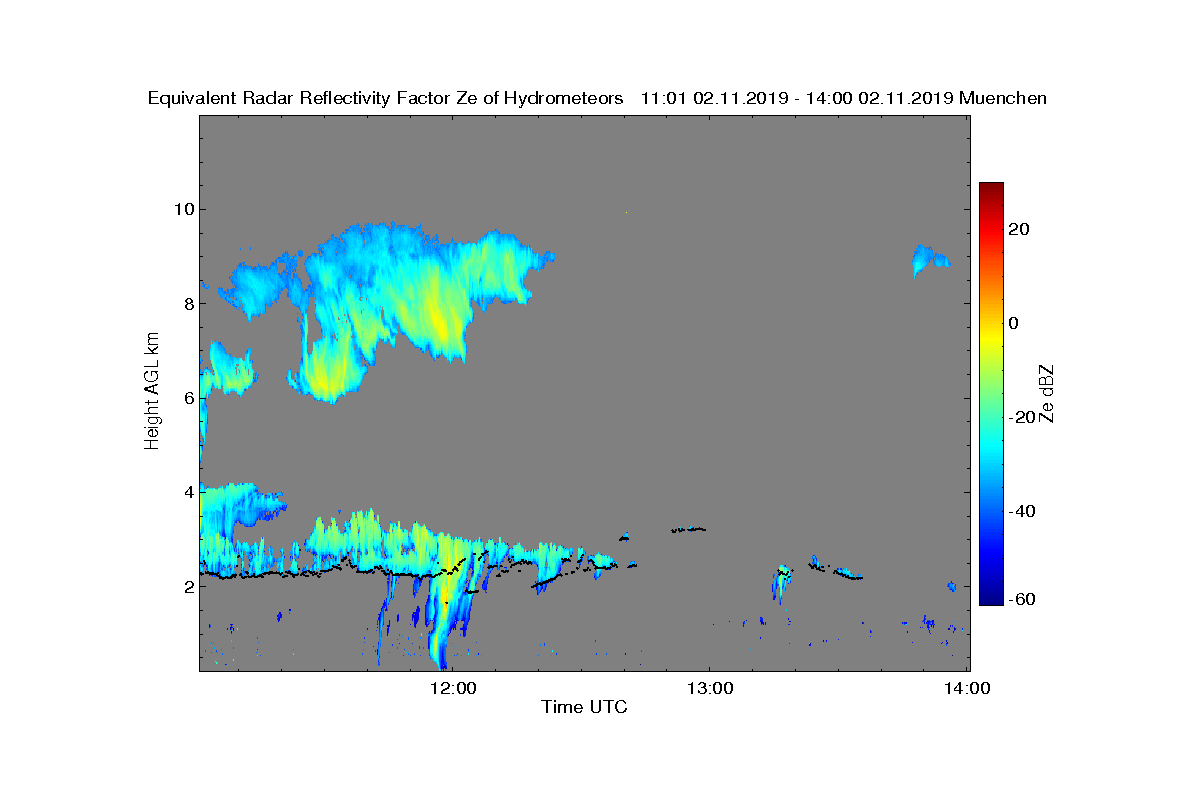Click the colorbar value -20
This screenshot has height=800, width=1200.
1020,418
